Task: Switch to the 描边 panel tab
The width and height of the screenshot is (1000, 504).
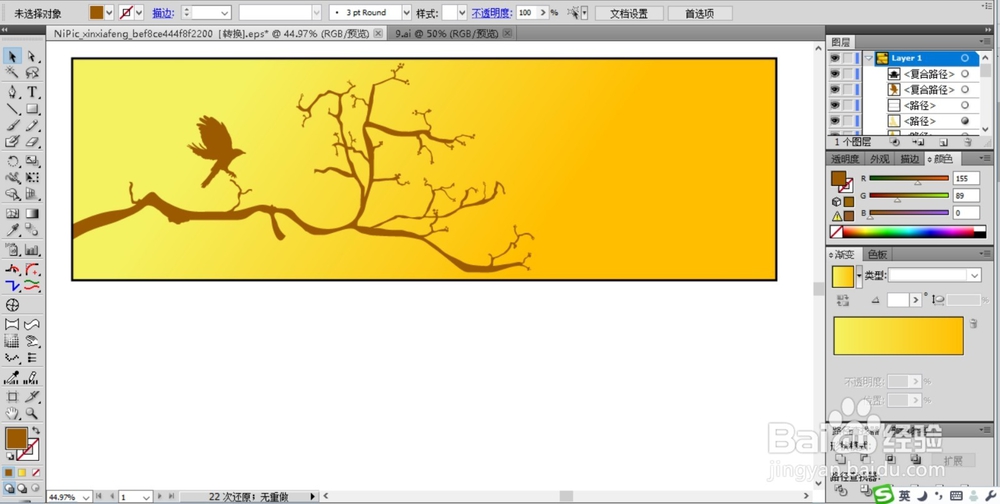Action: click(909, 159)
